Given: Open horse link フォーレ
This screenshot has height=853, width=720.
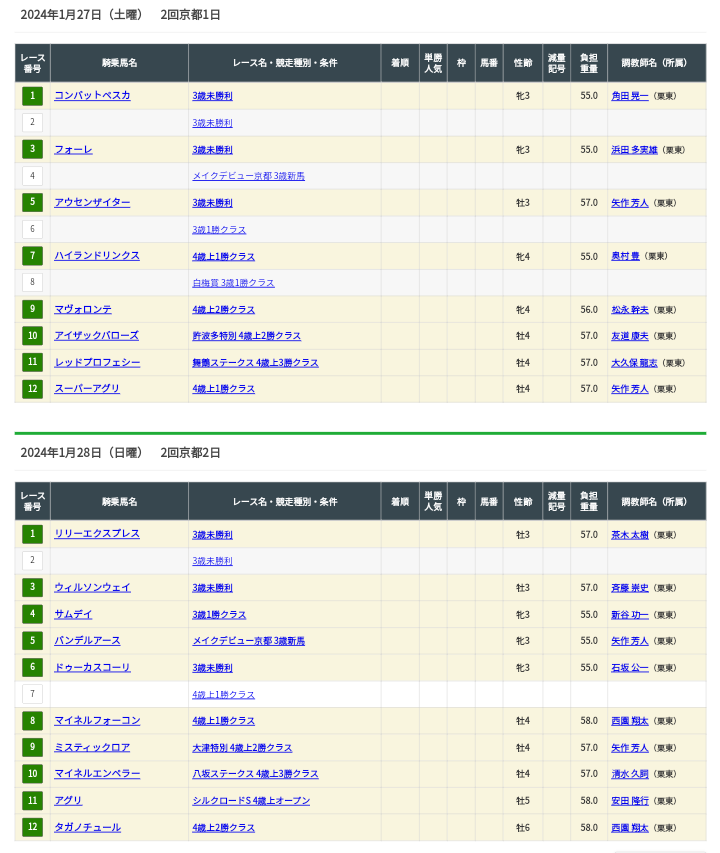Looking at the screenshot, I should coord(73,149).
